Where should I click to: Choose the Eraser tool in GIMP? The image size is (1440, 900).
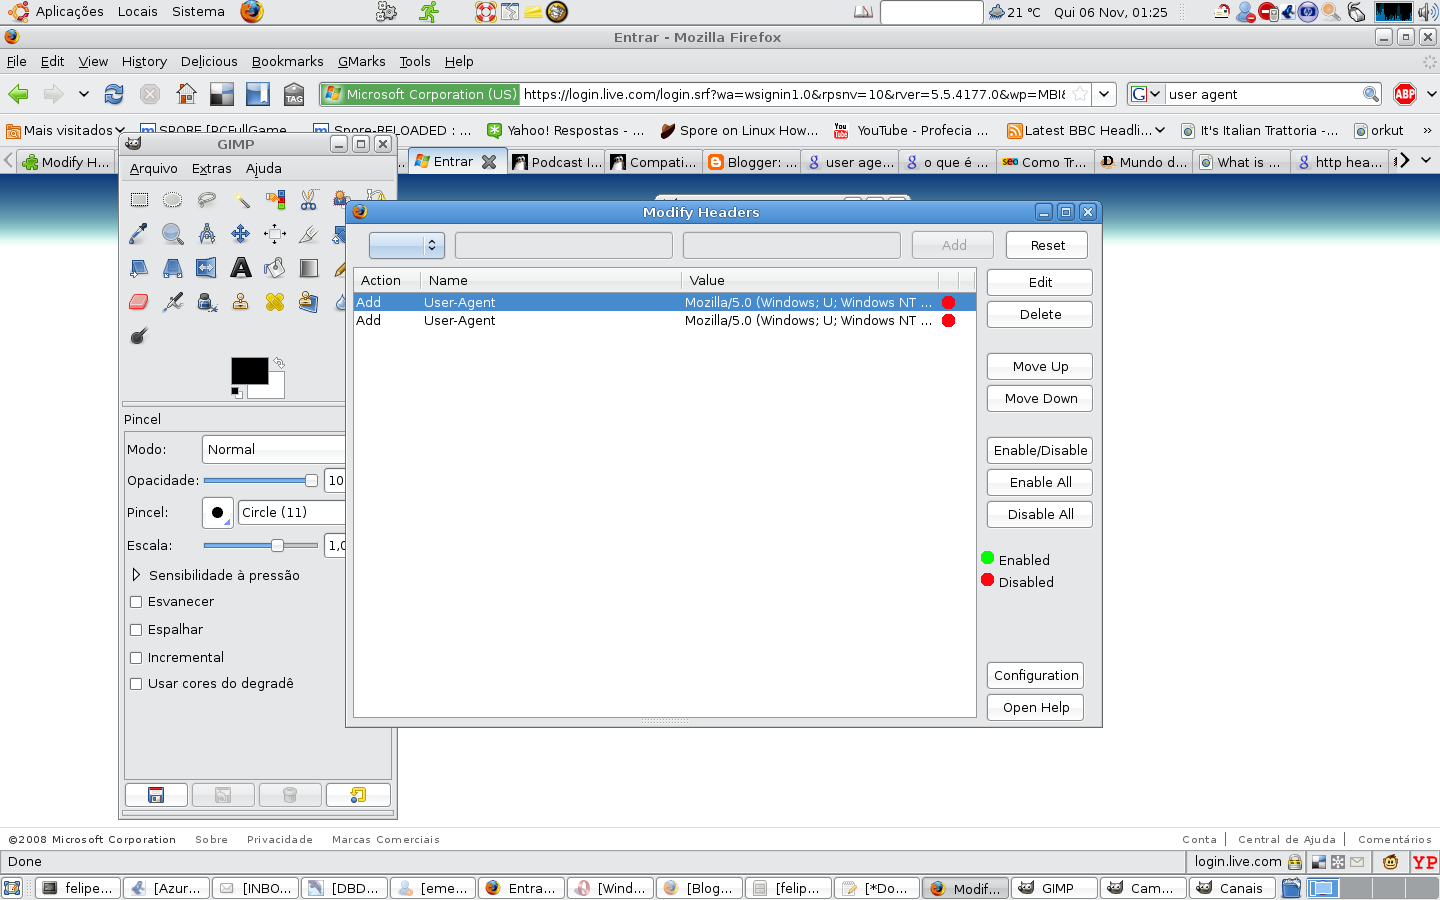coord(139,302)
